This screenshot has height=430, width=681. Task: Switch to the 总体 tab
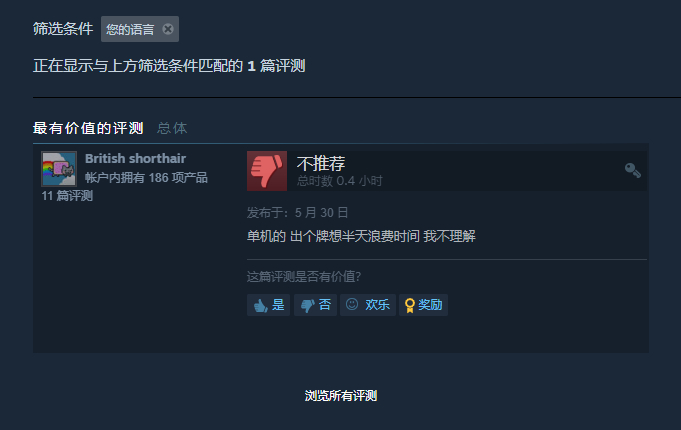pos(172,128)
